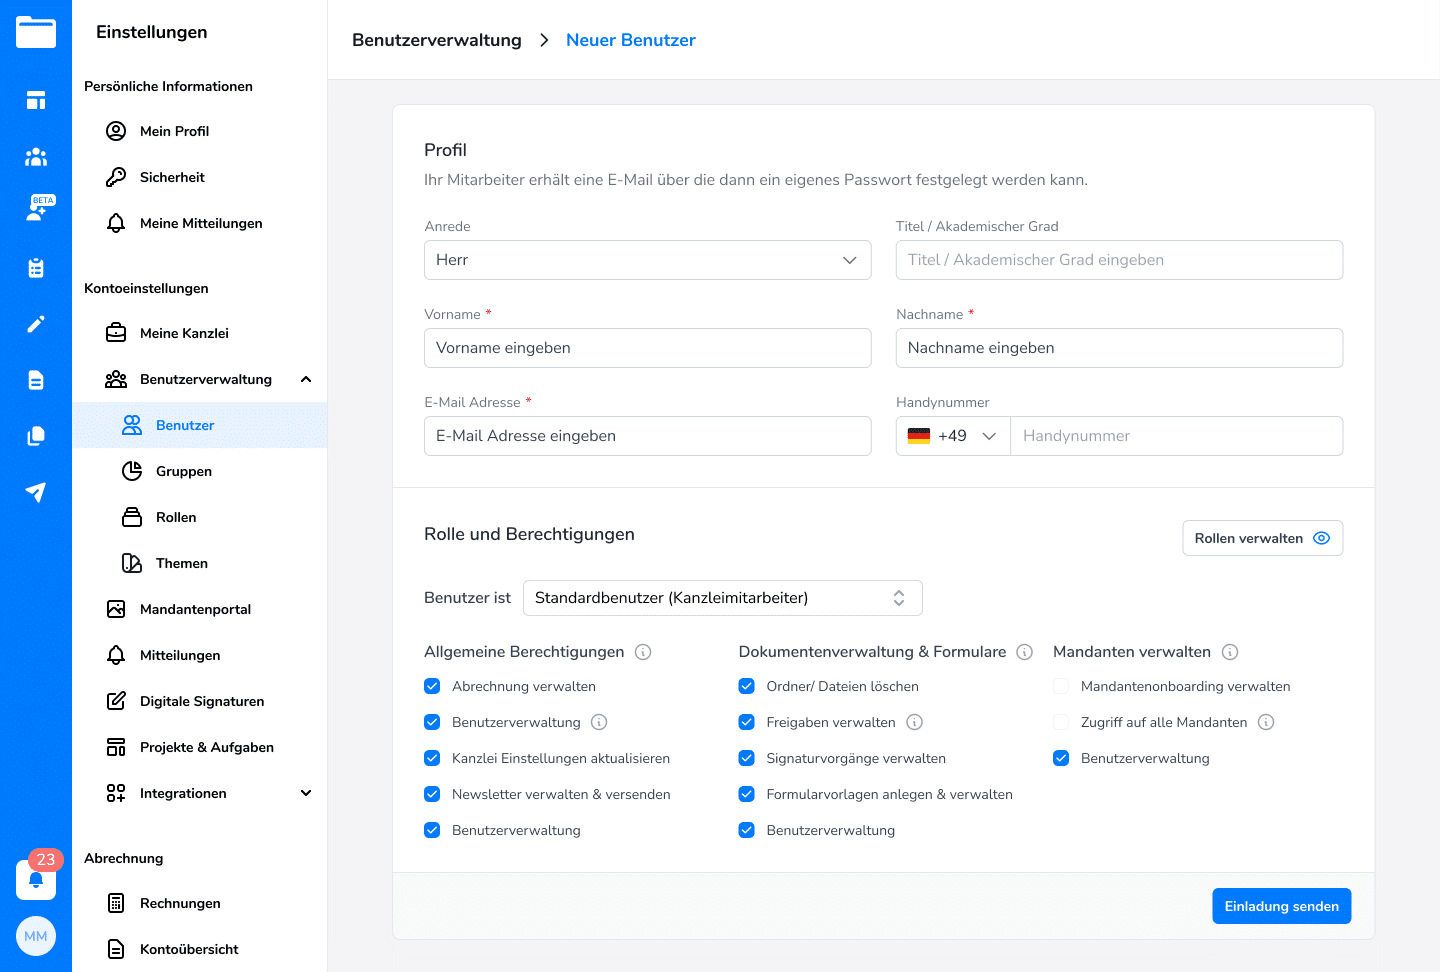Click the pencil edit icon in left rail
This screenshot has height=972, width=1440.
[36, 324]
